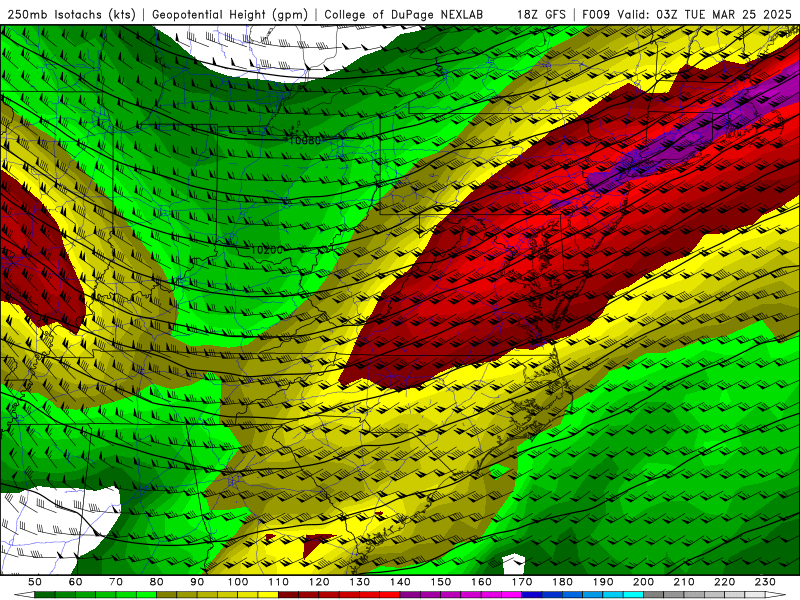Click the legend value 180
This screenshot has height=600, width=800.
click(563, 582)
